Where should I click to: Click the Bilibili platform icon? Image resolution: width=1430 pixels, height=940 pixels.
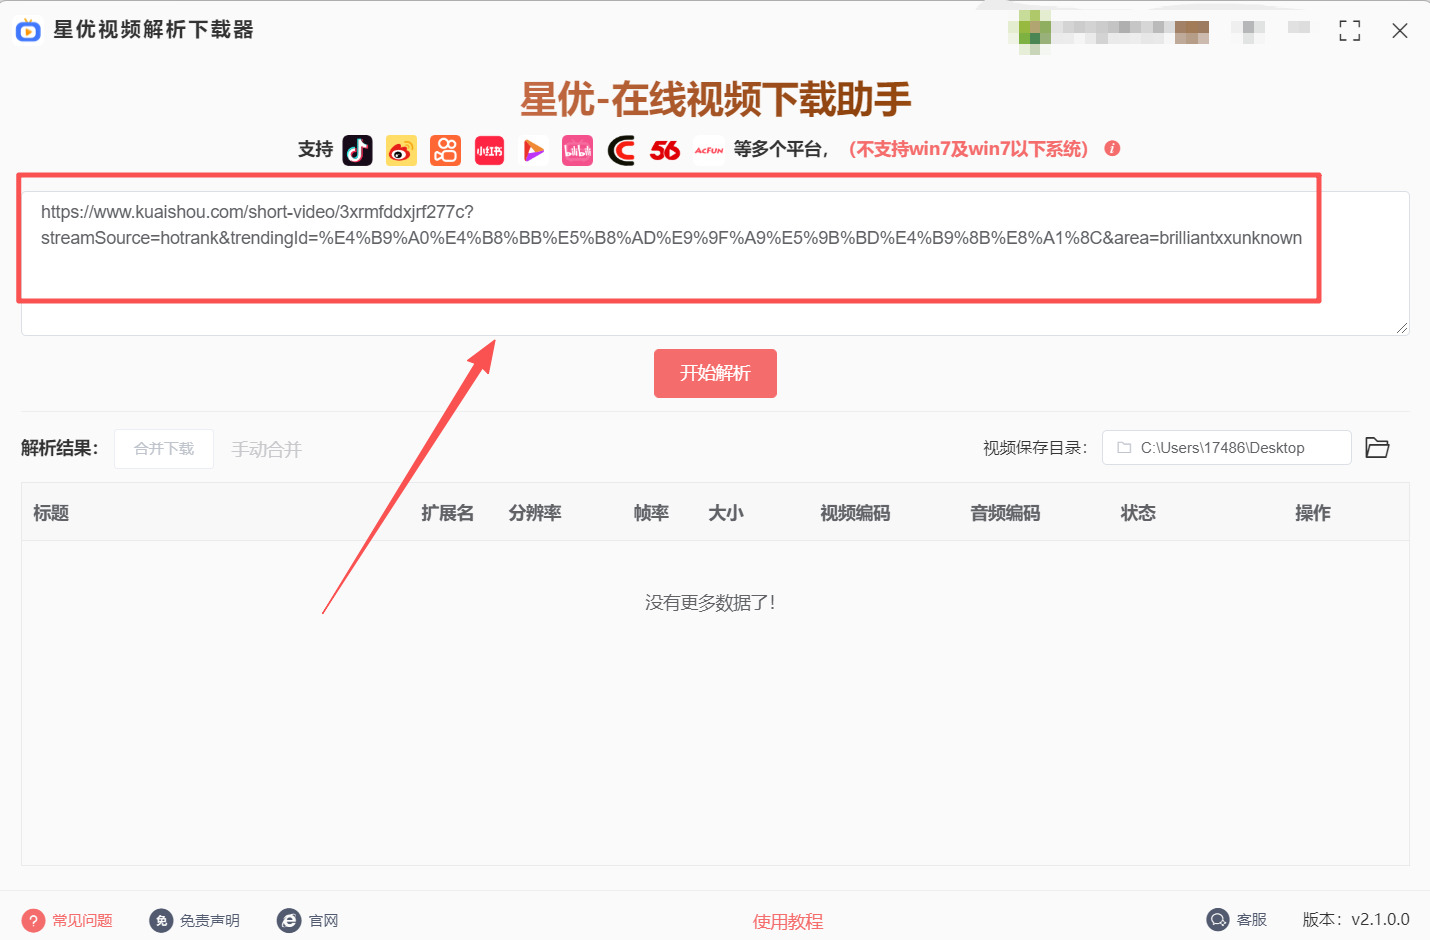coord(577,150)
